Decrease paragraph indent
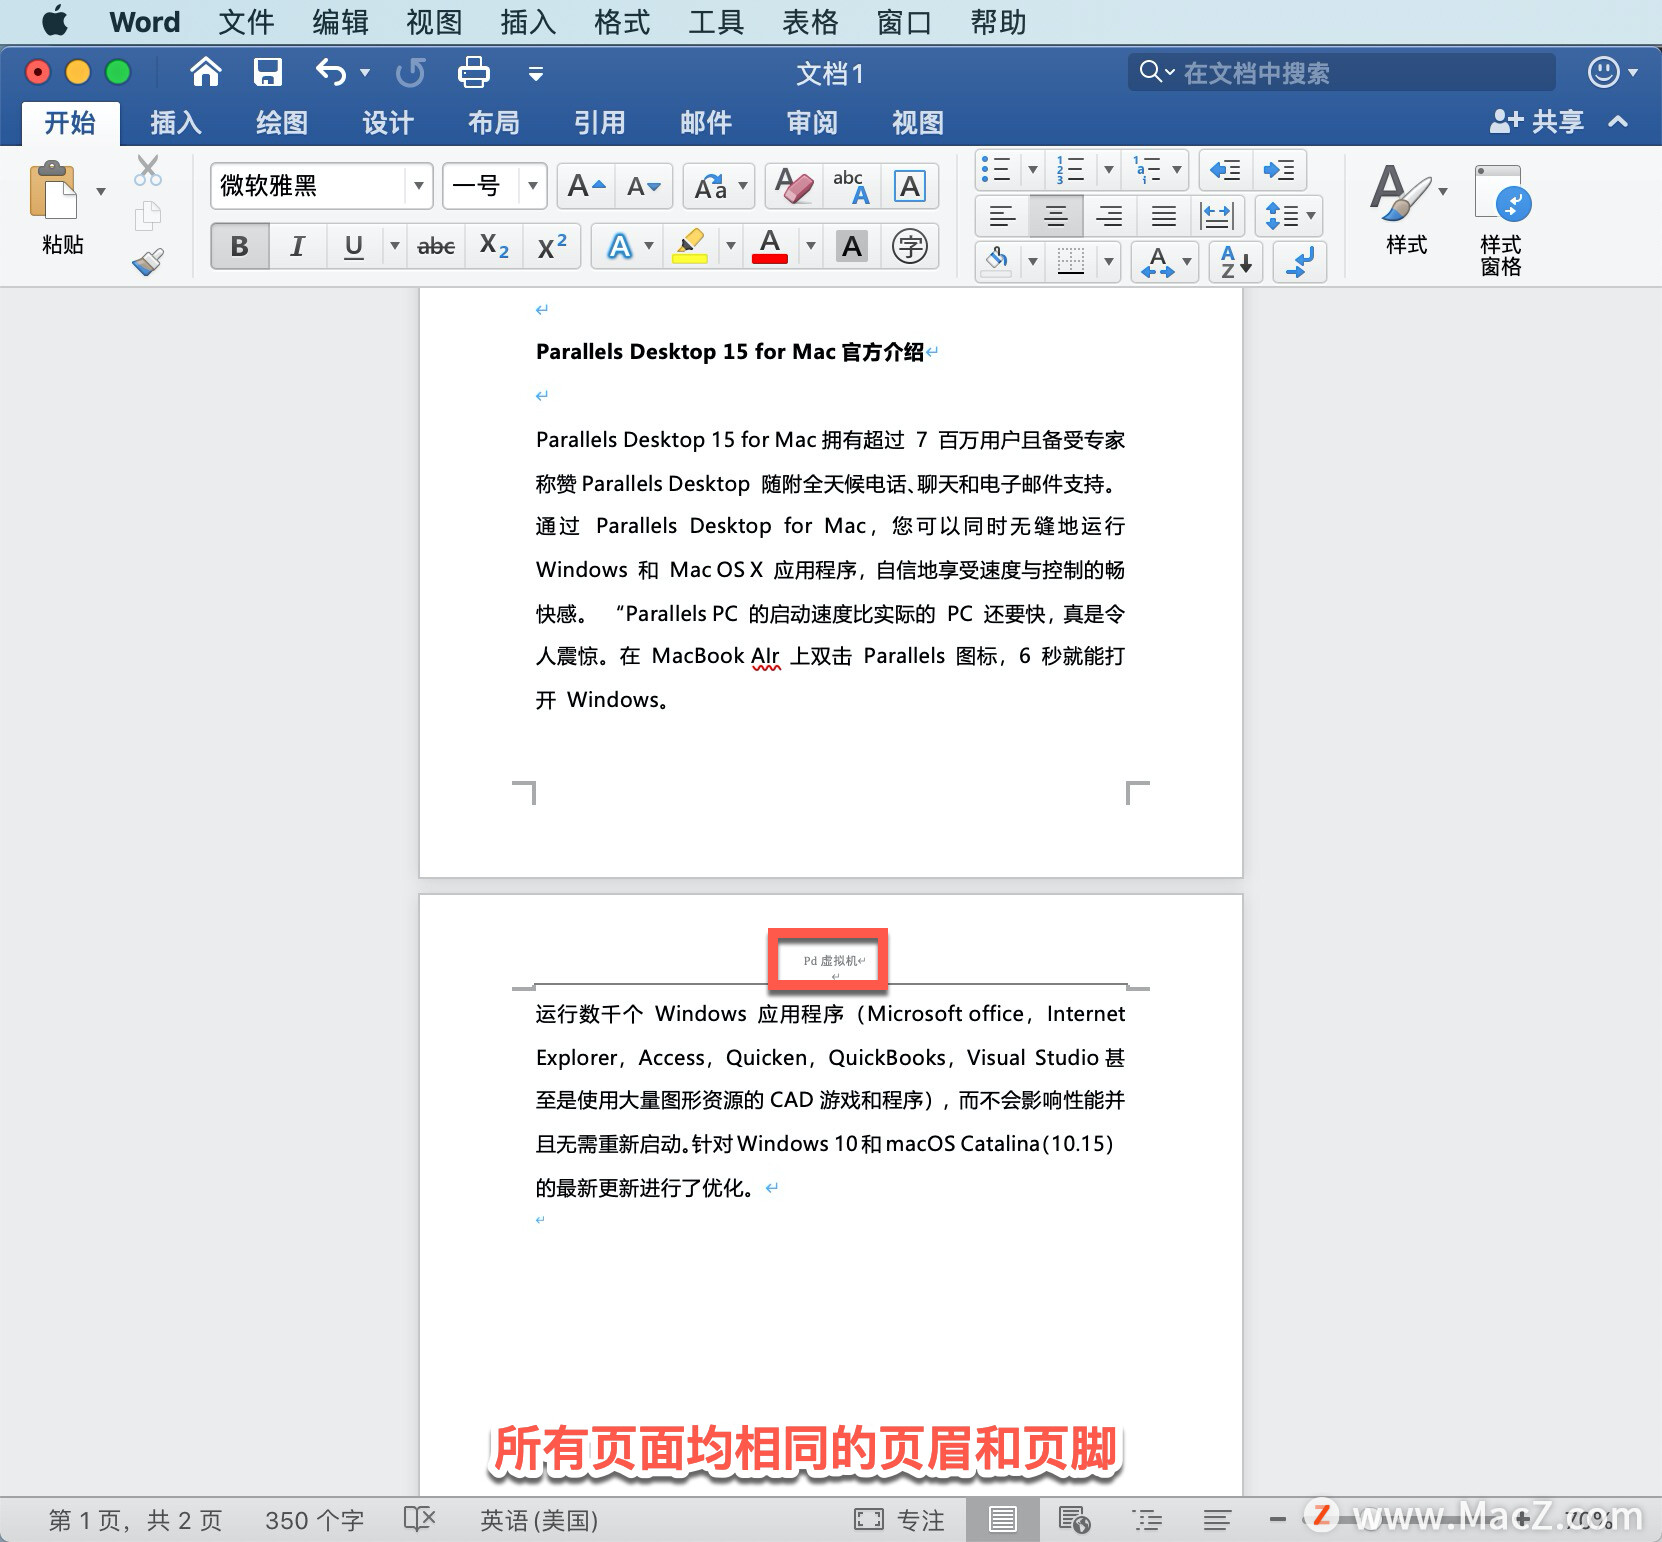Screen dimensions: 1662x1542 pyautogui.click(x=1225, y=170)
